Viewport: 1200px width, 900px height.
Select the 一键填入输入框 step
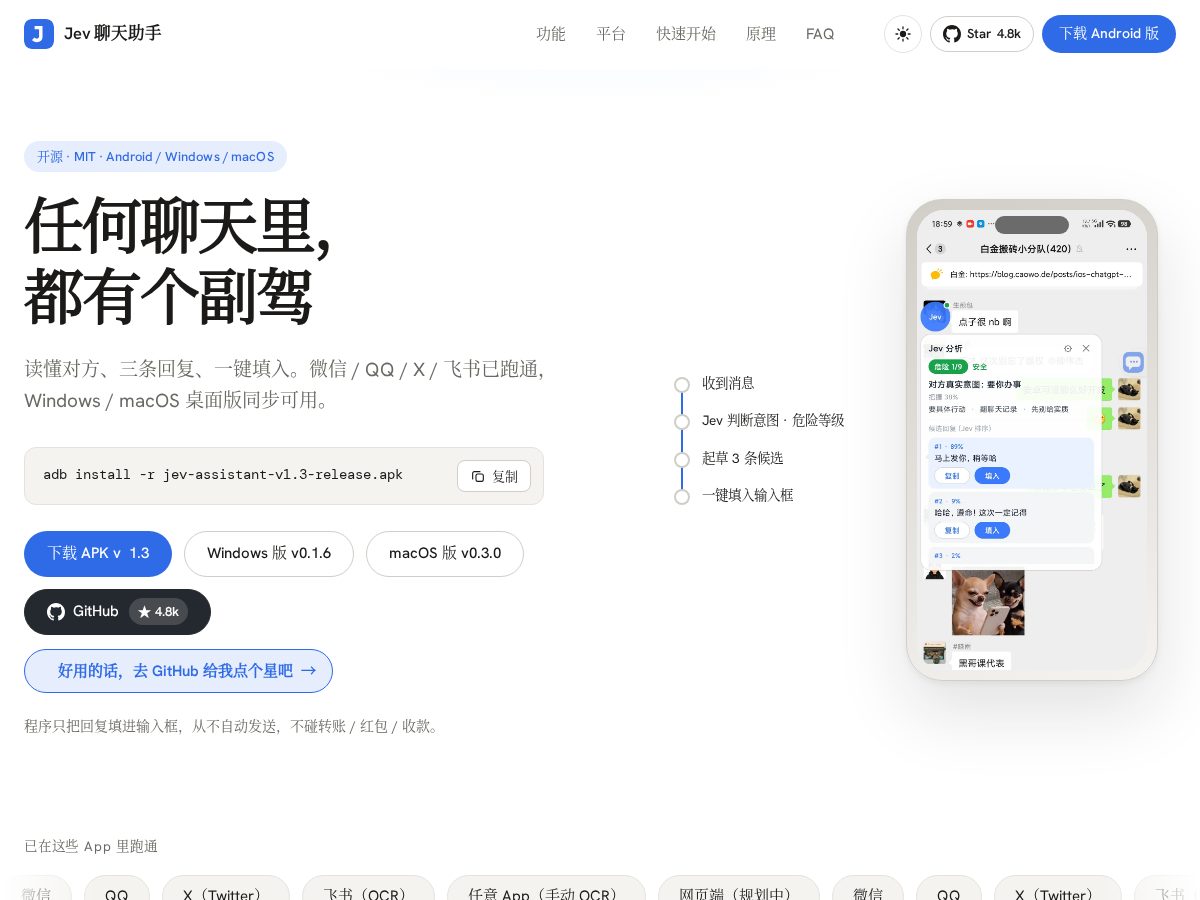click(747, 495)
